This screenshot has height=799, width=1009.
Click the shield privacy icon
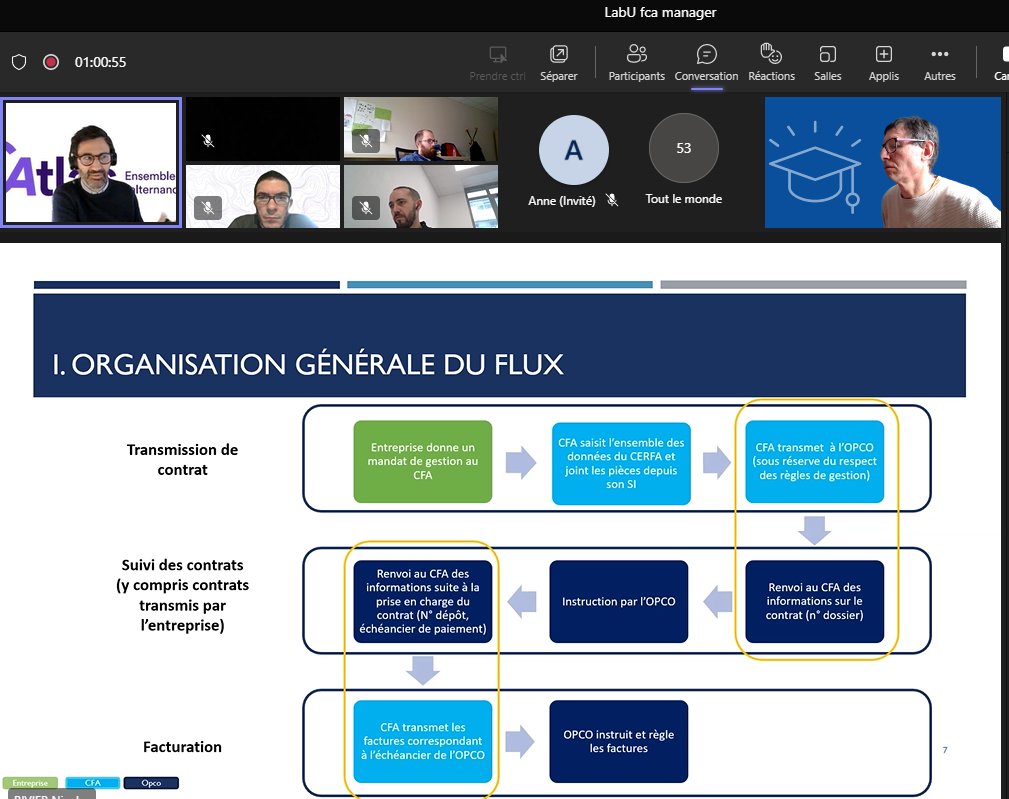pyautogui.click(x=19, y=62)
